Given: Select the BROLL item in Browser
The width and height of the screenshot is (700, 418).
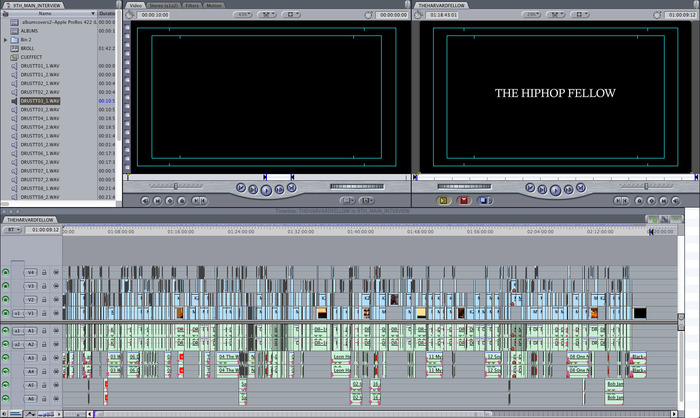Looking at the screenshot, I should click(27, 48).
